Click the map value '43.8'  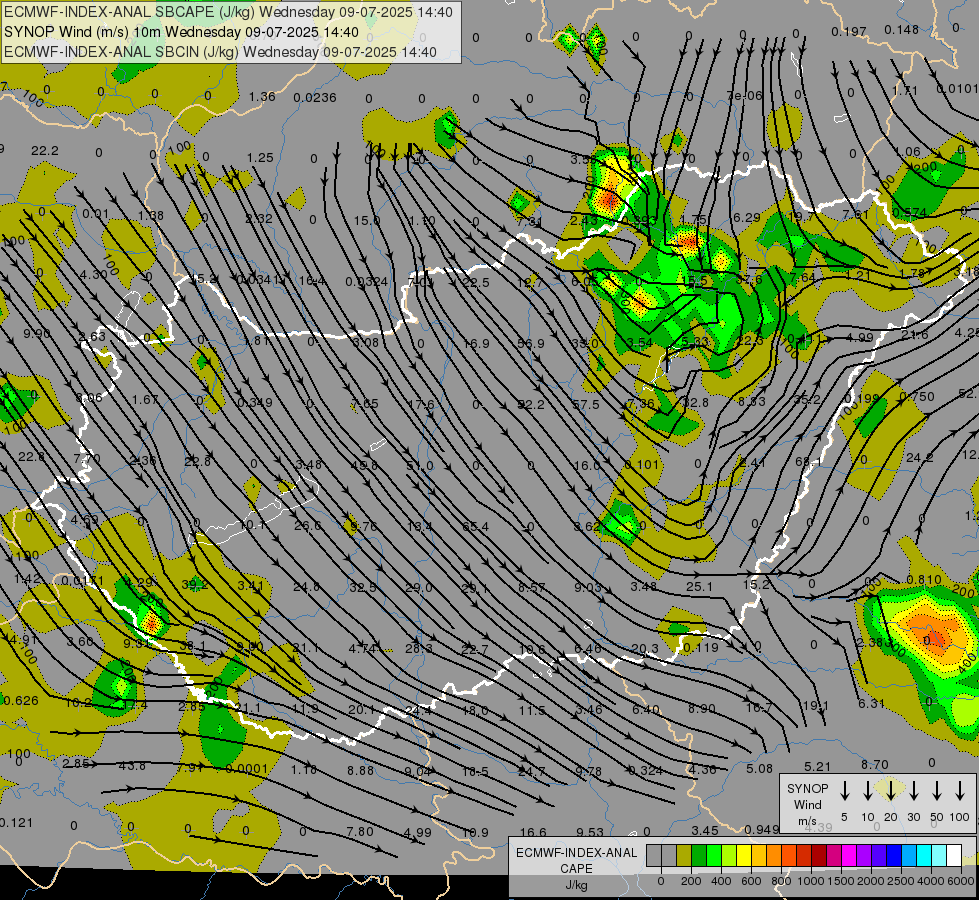[132, 765]
